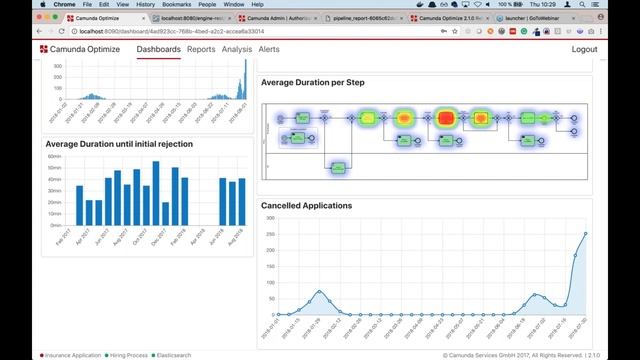Screen dimensions: 640x360
Task: Click Average Duration until initial rejection title
Action: (x=119, y=144)
